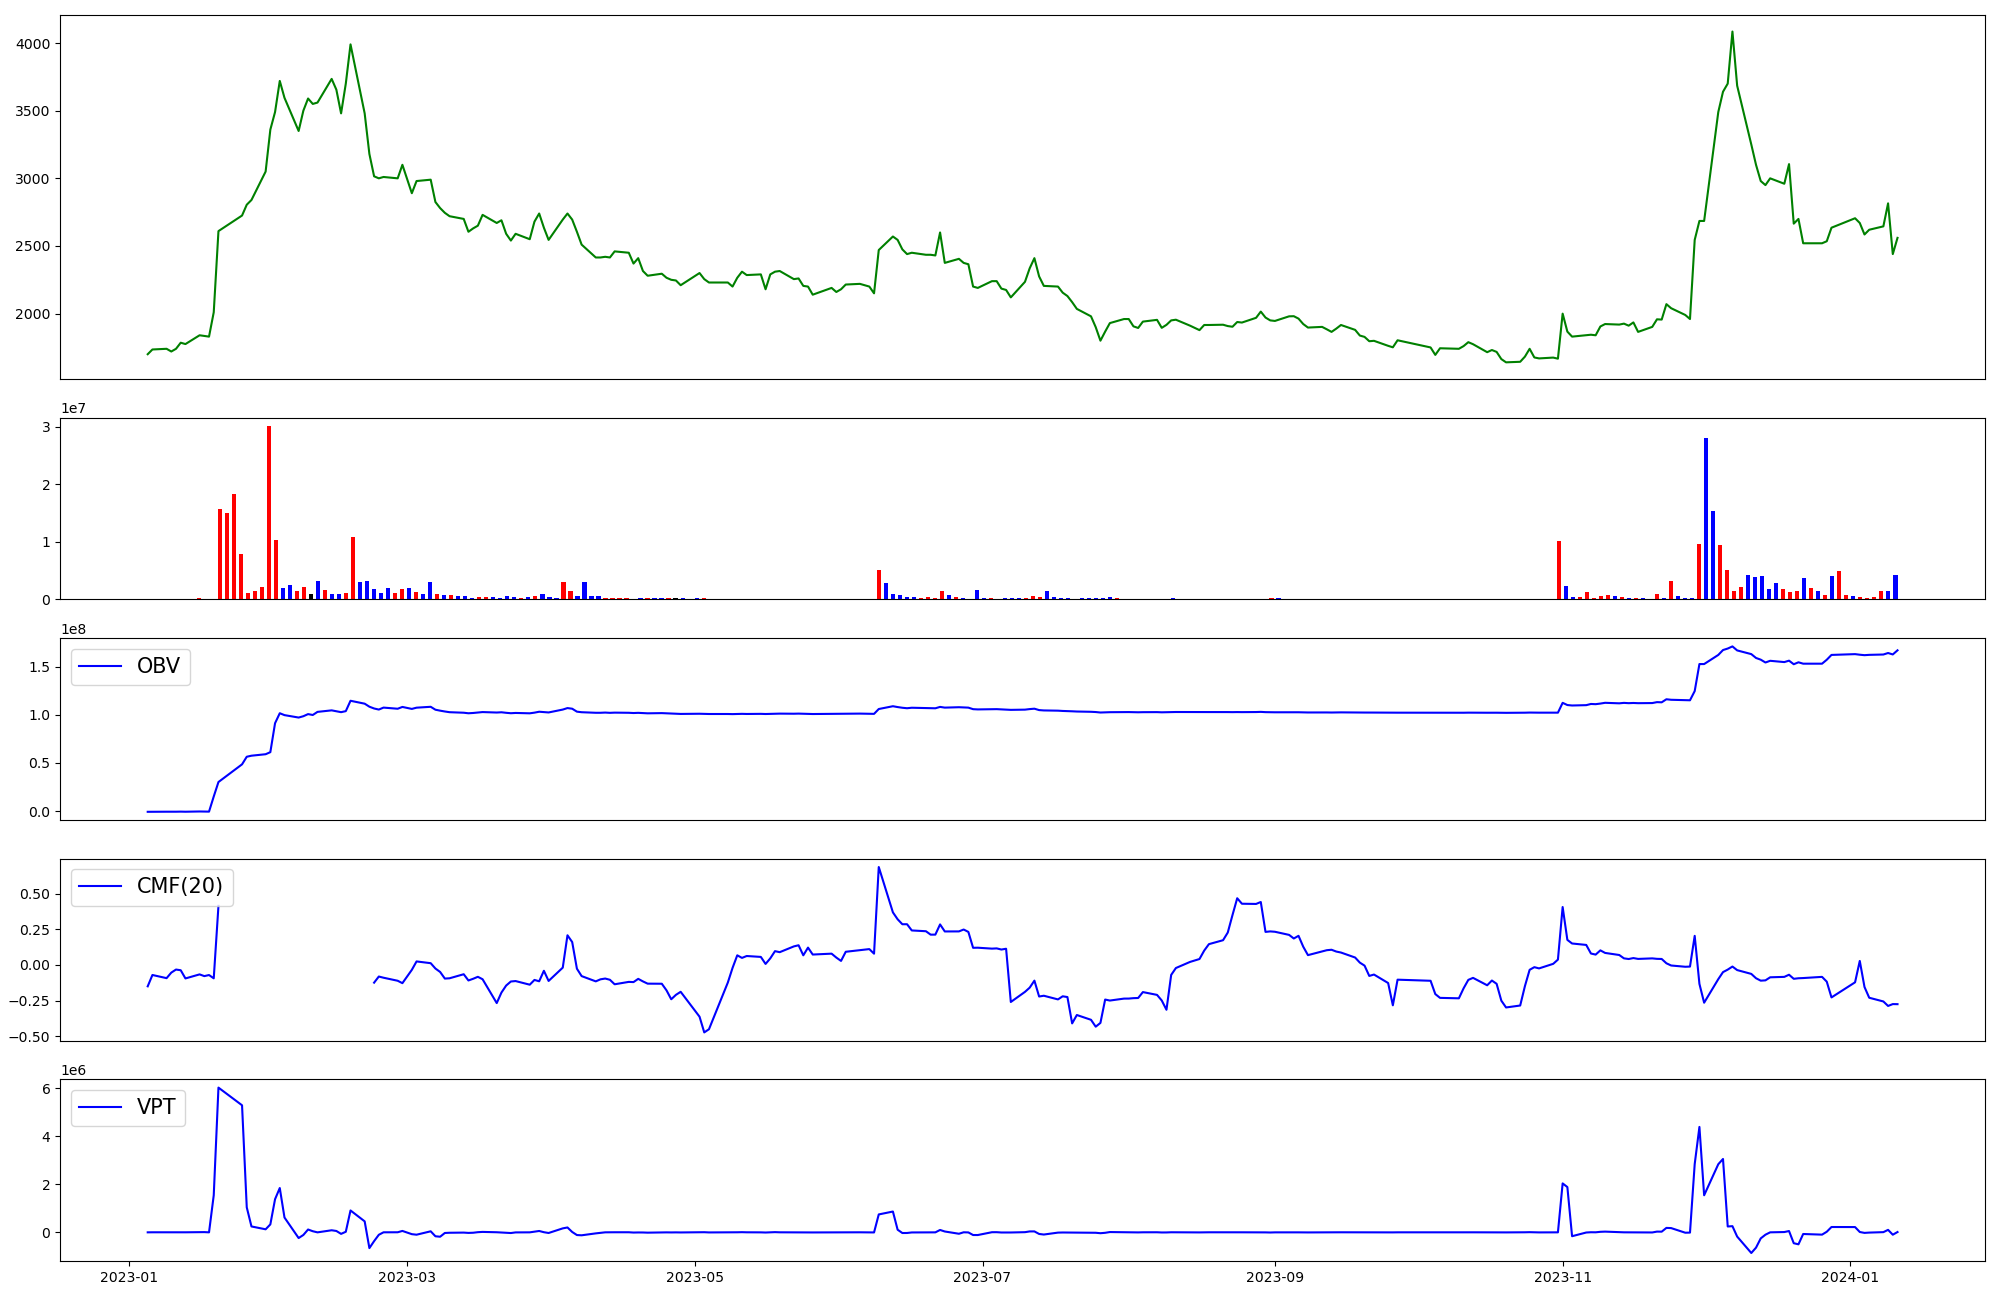Select the 2023-05 x-axis date label
Screen dimensions: 2000x1300
point(695,1277)
